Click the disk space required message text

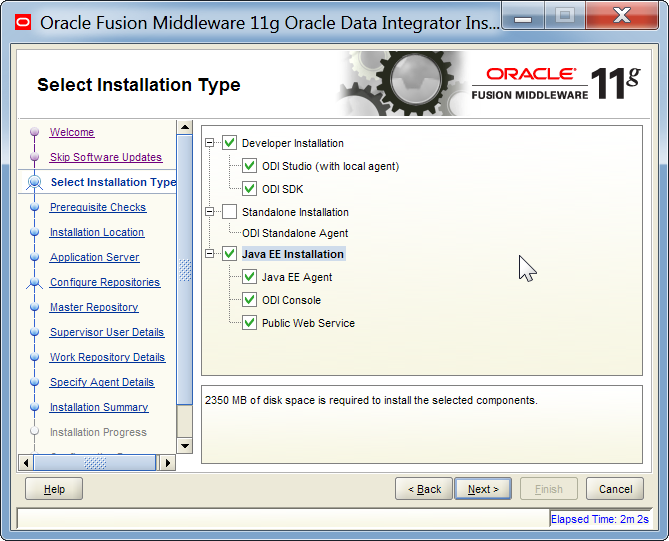371,400
